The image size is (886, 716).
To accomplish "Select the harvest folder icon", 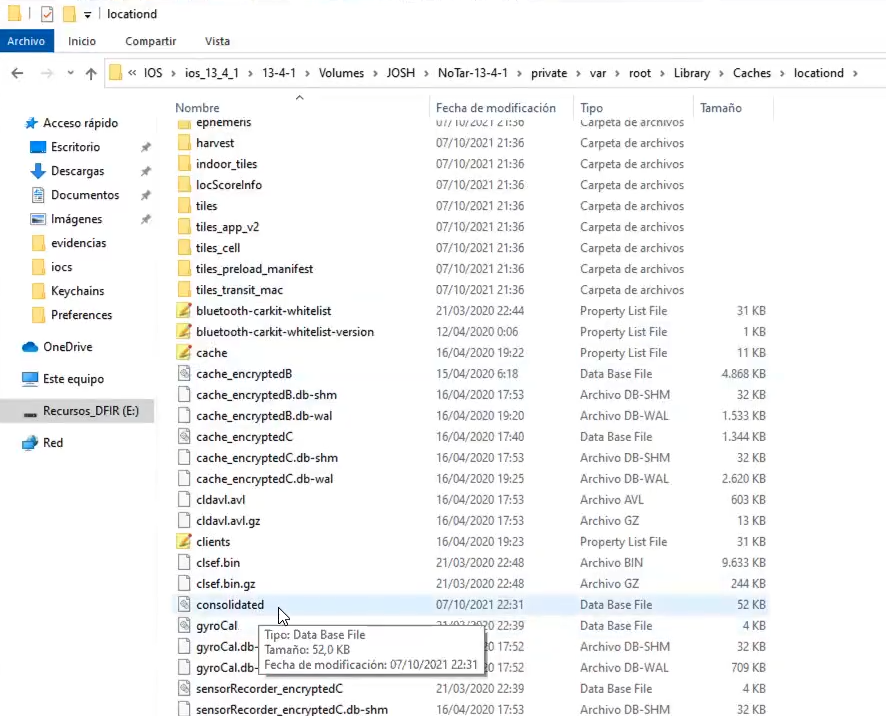I will (184, 142).
